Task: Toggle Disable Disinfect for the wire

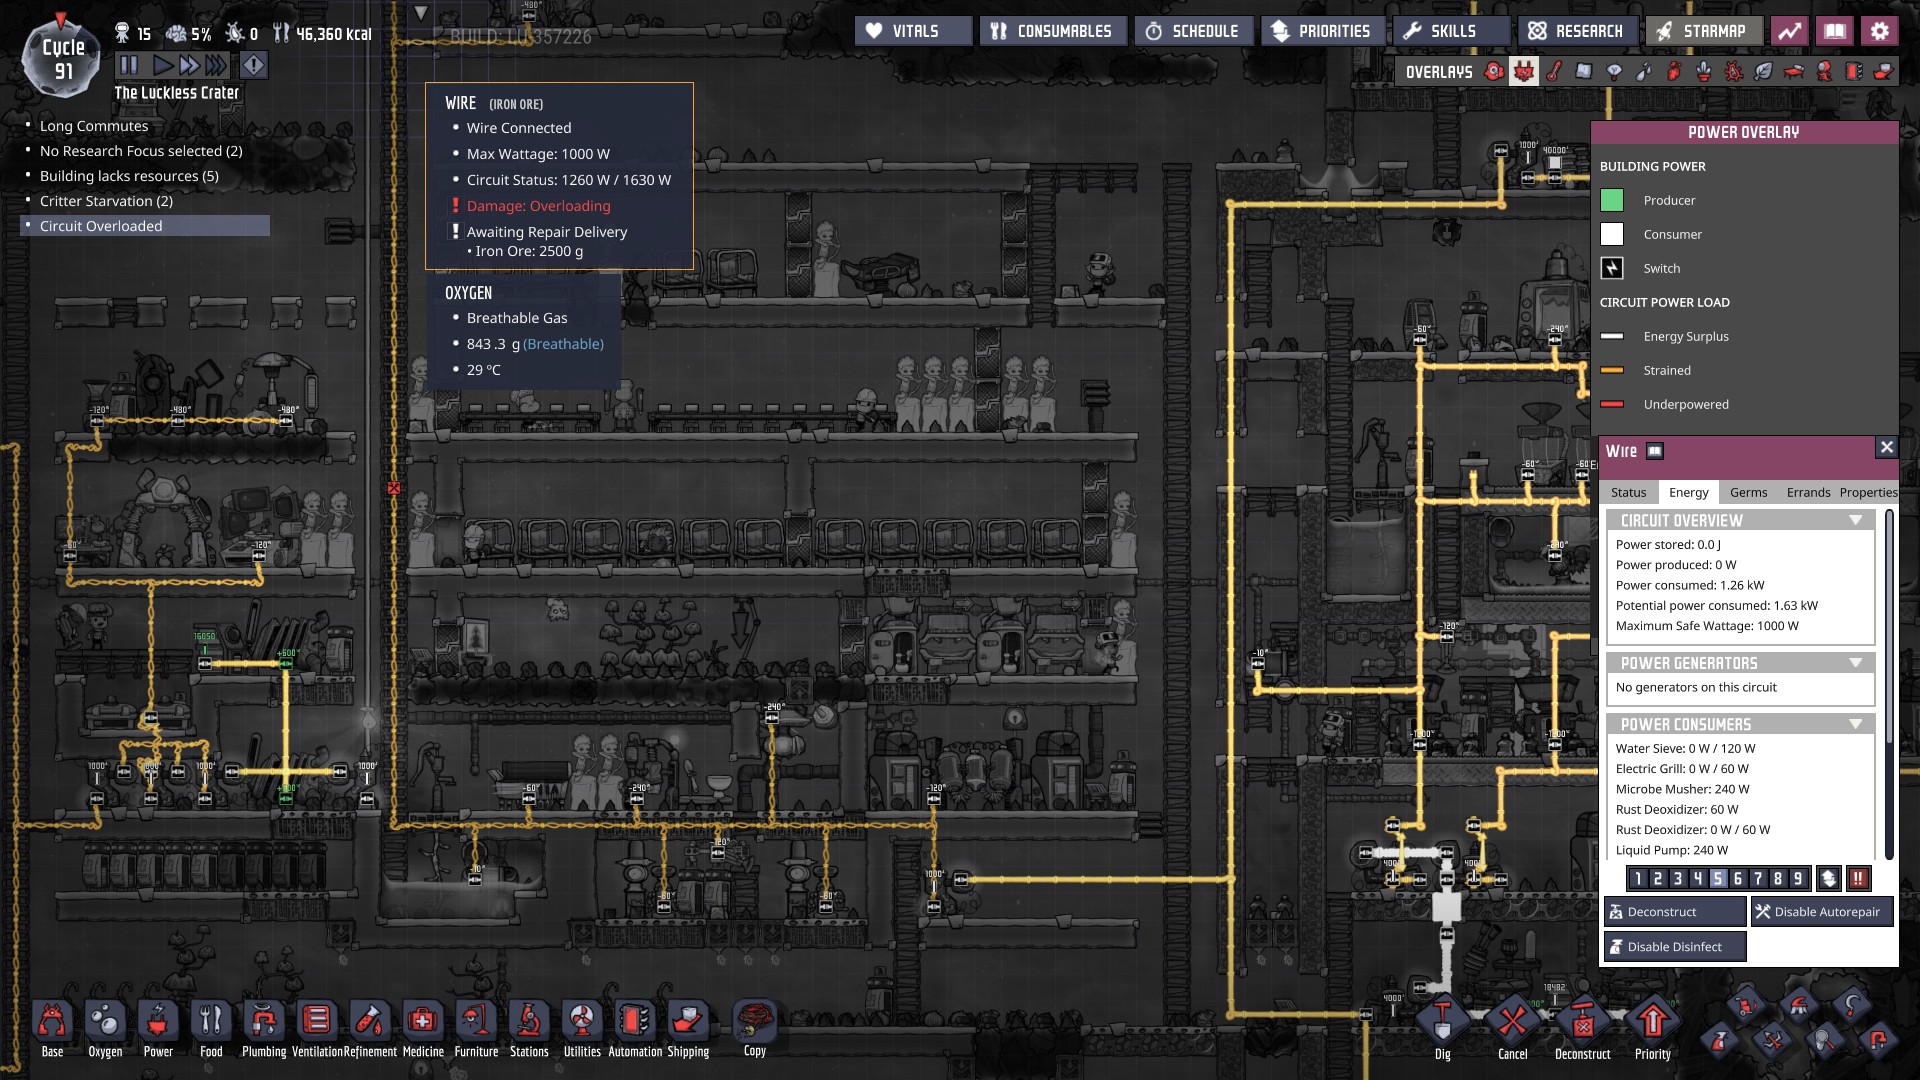Action: [1675, 947]
